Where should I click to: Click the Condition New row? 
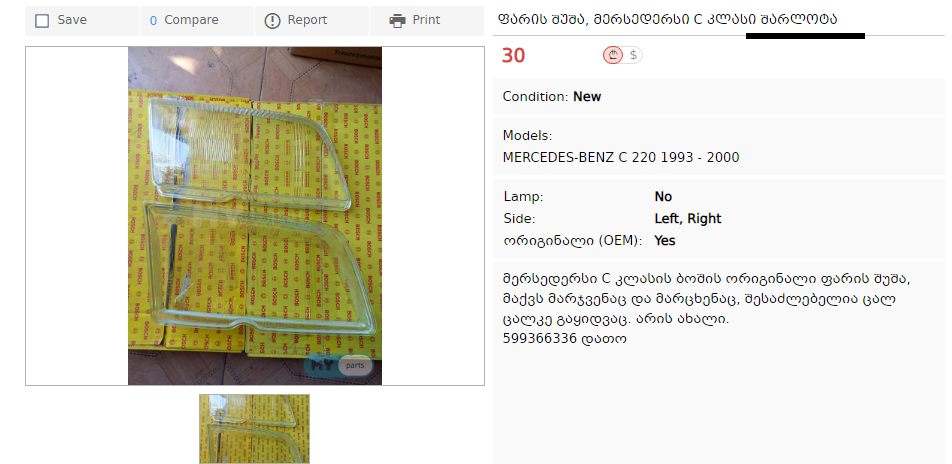point(718,97)
